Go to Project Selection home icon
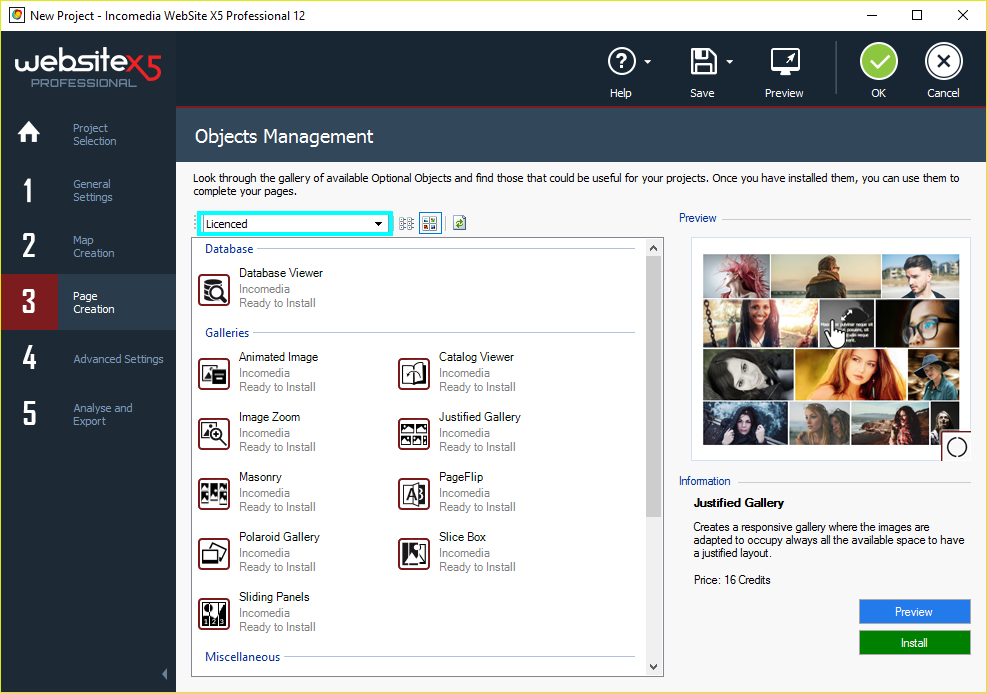 coord(29,132)
